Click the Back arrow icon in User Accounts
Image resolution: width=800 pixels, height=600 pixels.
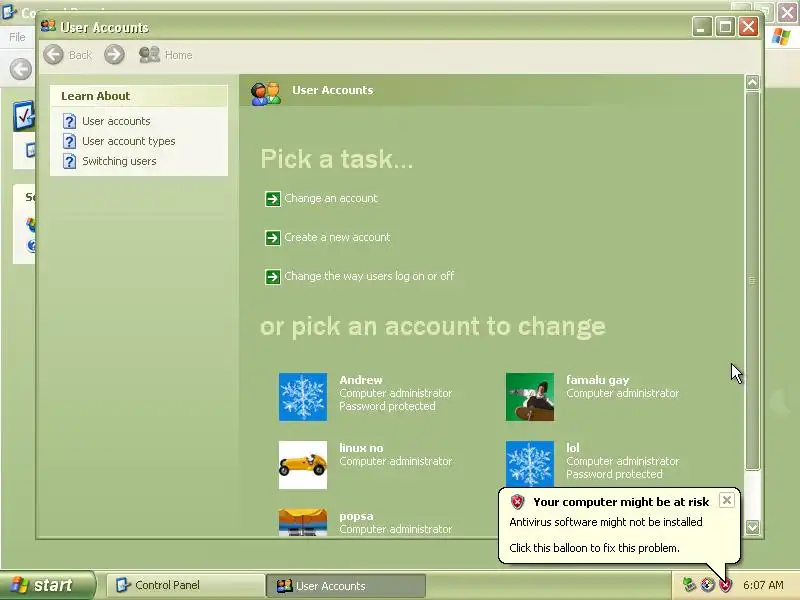[53, 55]
